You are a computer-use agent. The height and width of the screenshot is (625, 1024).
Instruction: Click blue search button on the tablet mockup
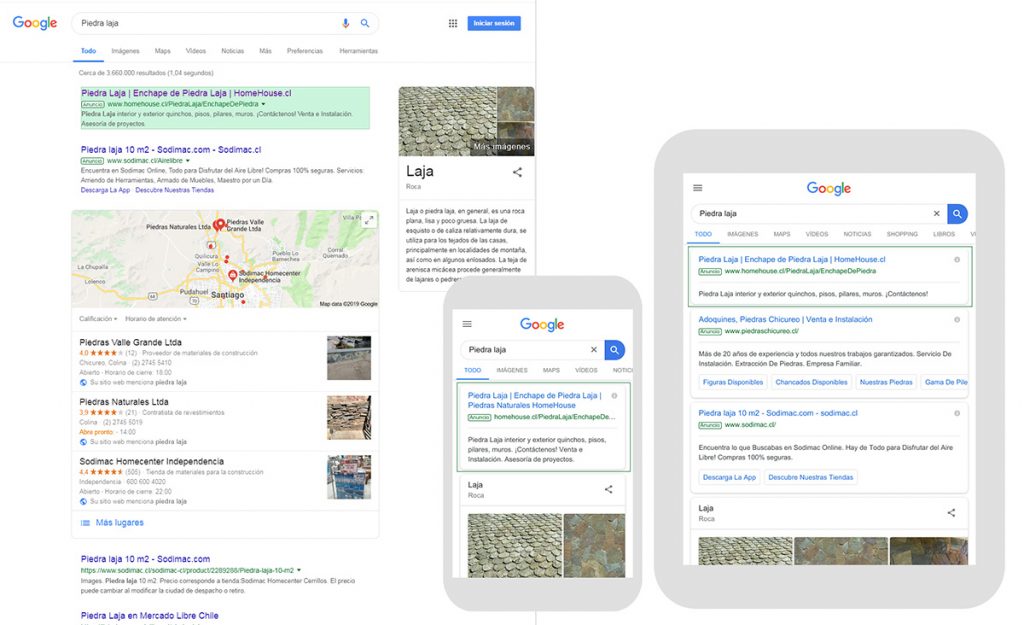click(x=957, y=214)
